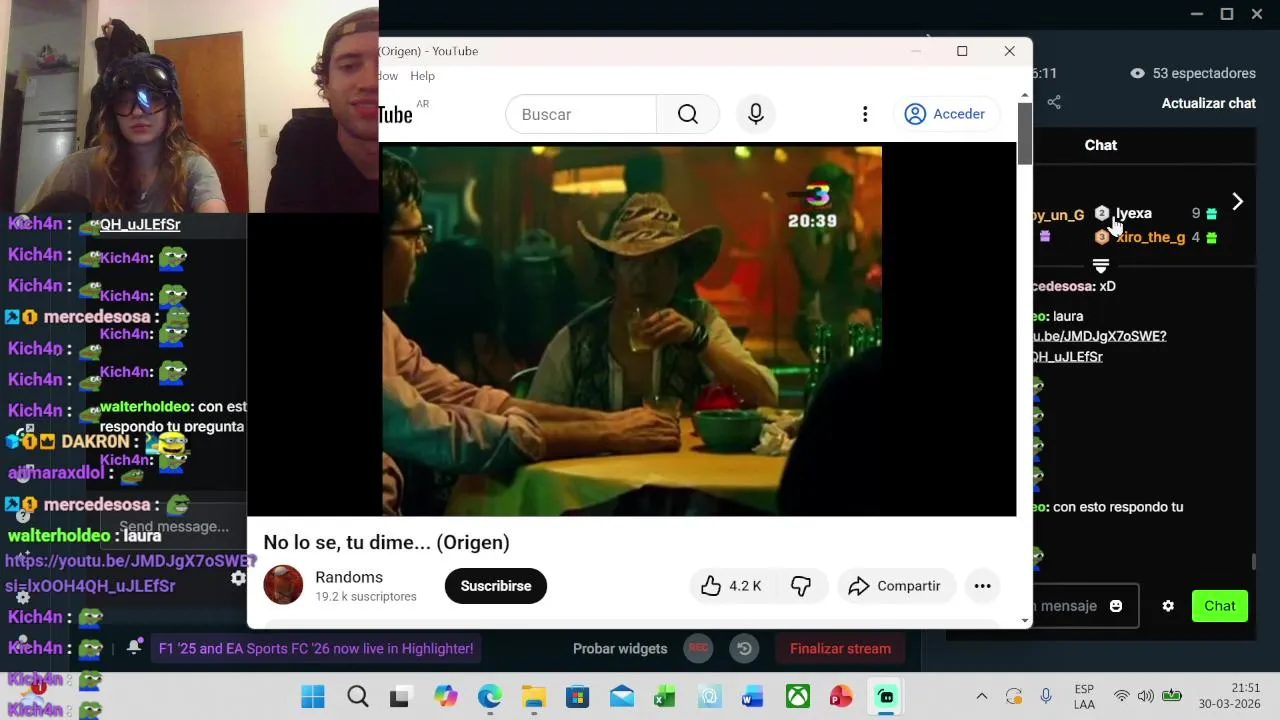This screenshot has height=720, width=1280.
Task: Open the overlay chat gear icon
Action: click(238, 578)
